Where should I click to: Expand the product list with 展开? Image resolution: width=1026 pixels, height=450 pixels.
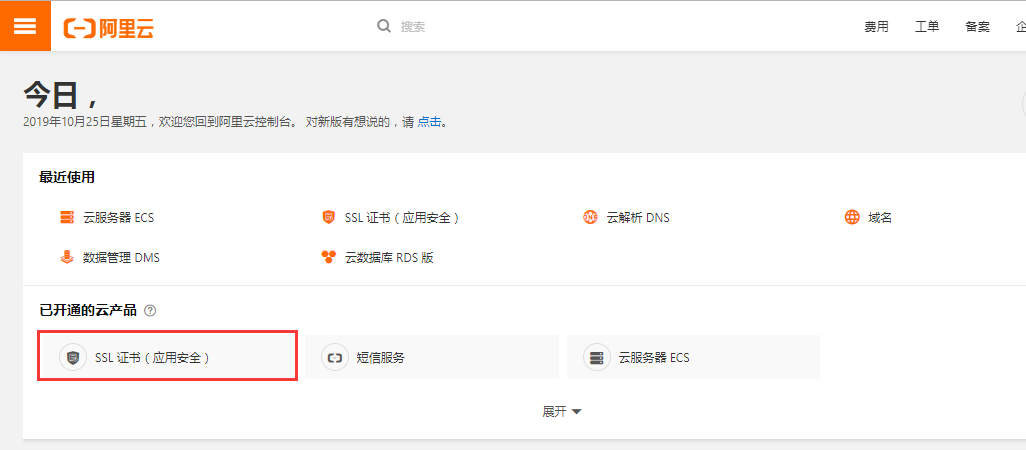tap(562, 411)
